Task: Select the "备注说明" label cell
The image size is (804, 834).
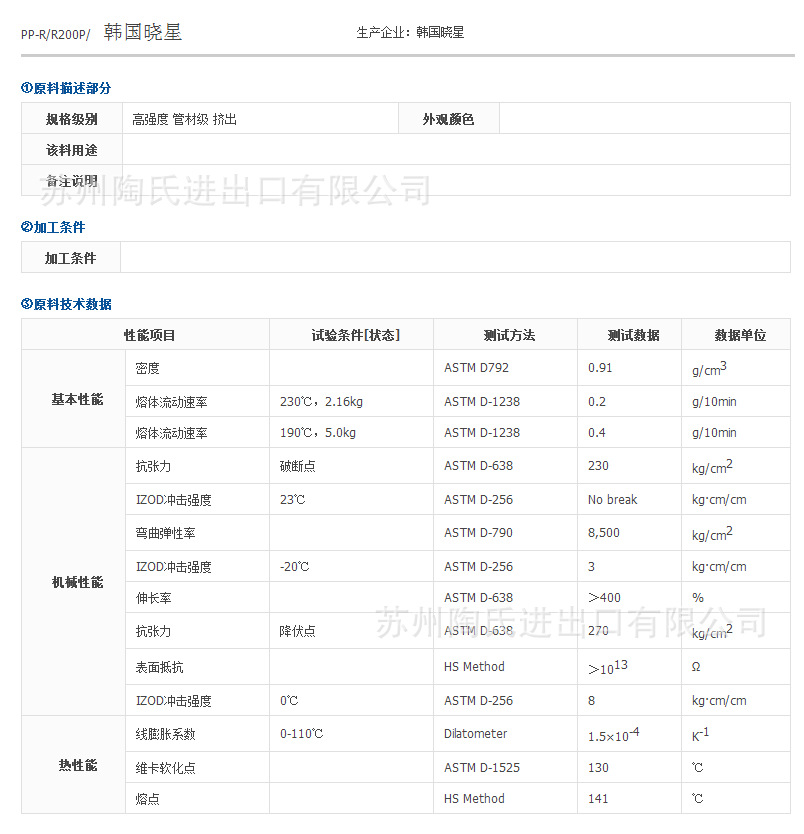Action: pyautogui.click(x=72, y=181)
